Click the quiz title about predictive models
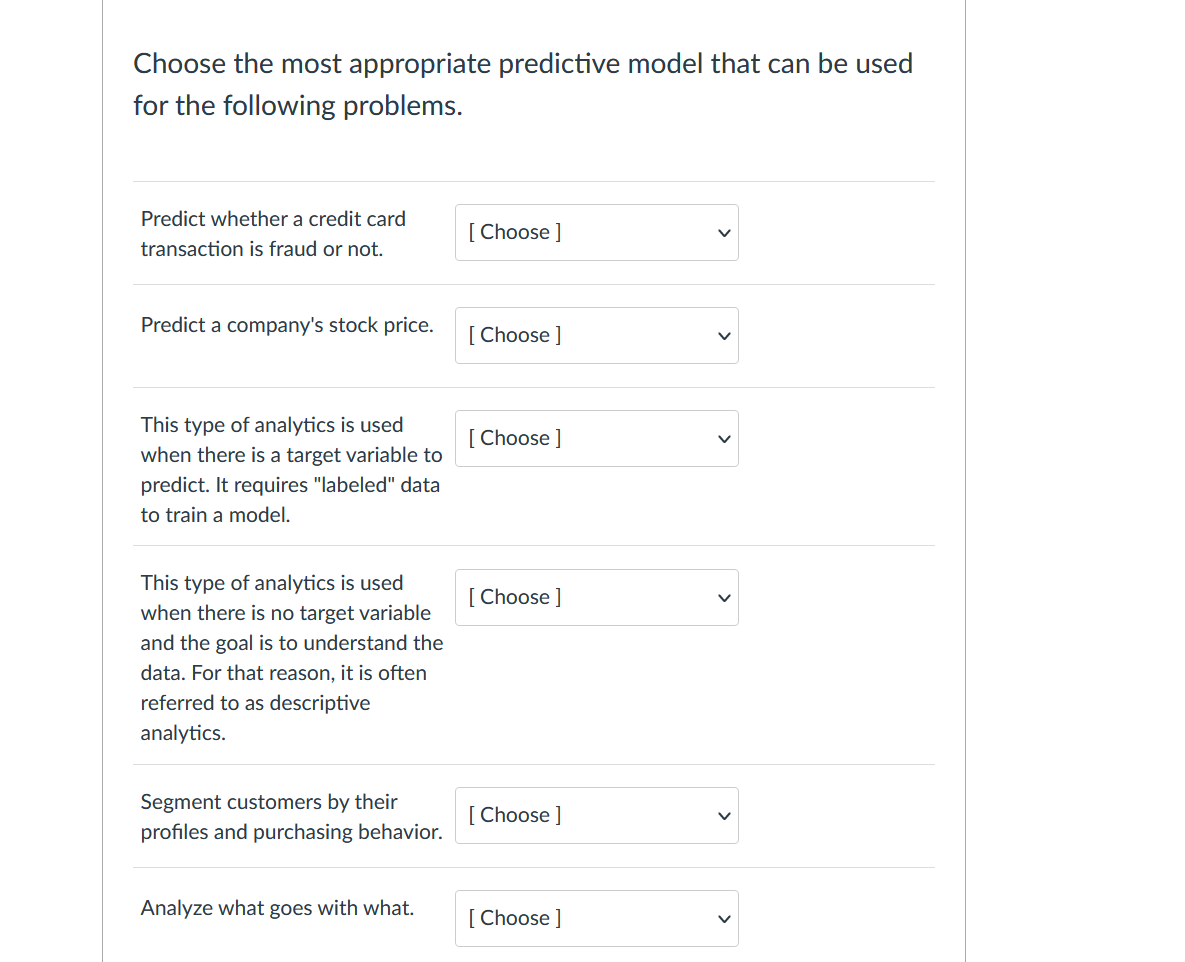 (x=523, y=84)
